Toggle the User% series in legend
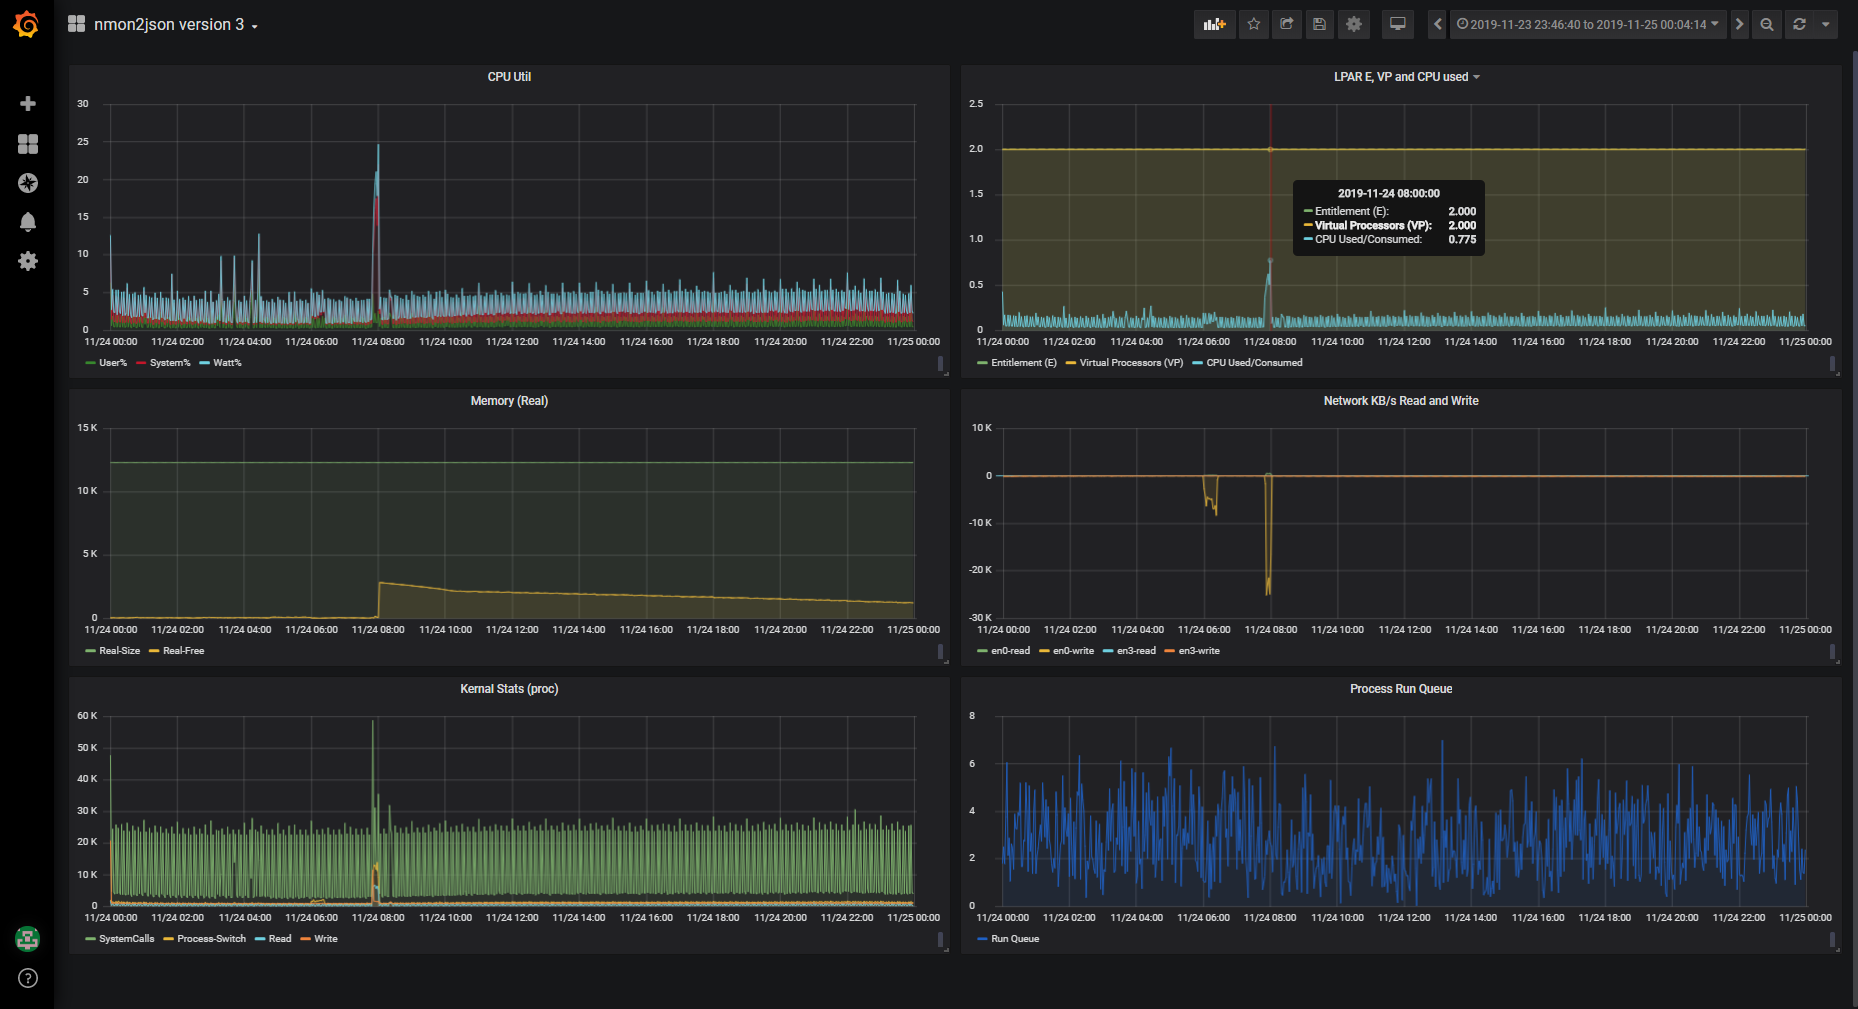This screenshot has height=1009, width=1858. pos(112,363)
